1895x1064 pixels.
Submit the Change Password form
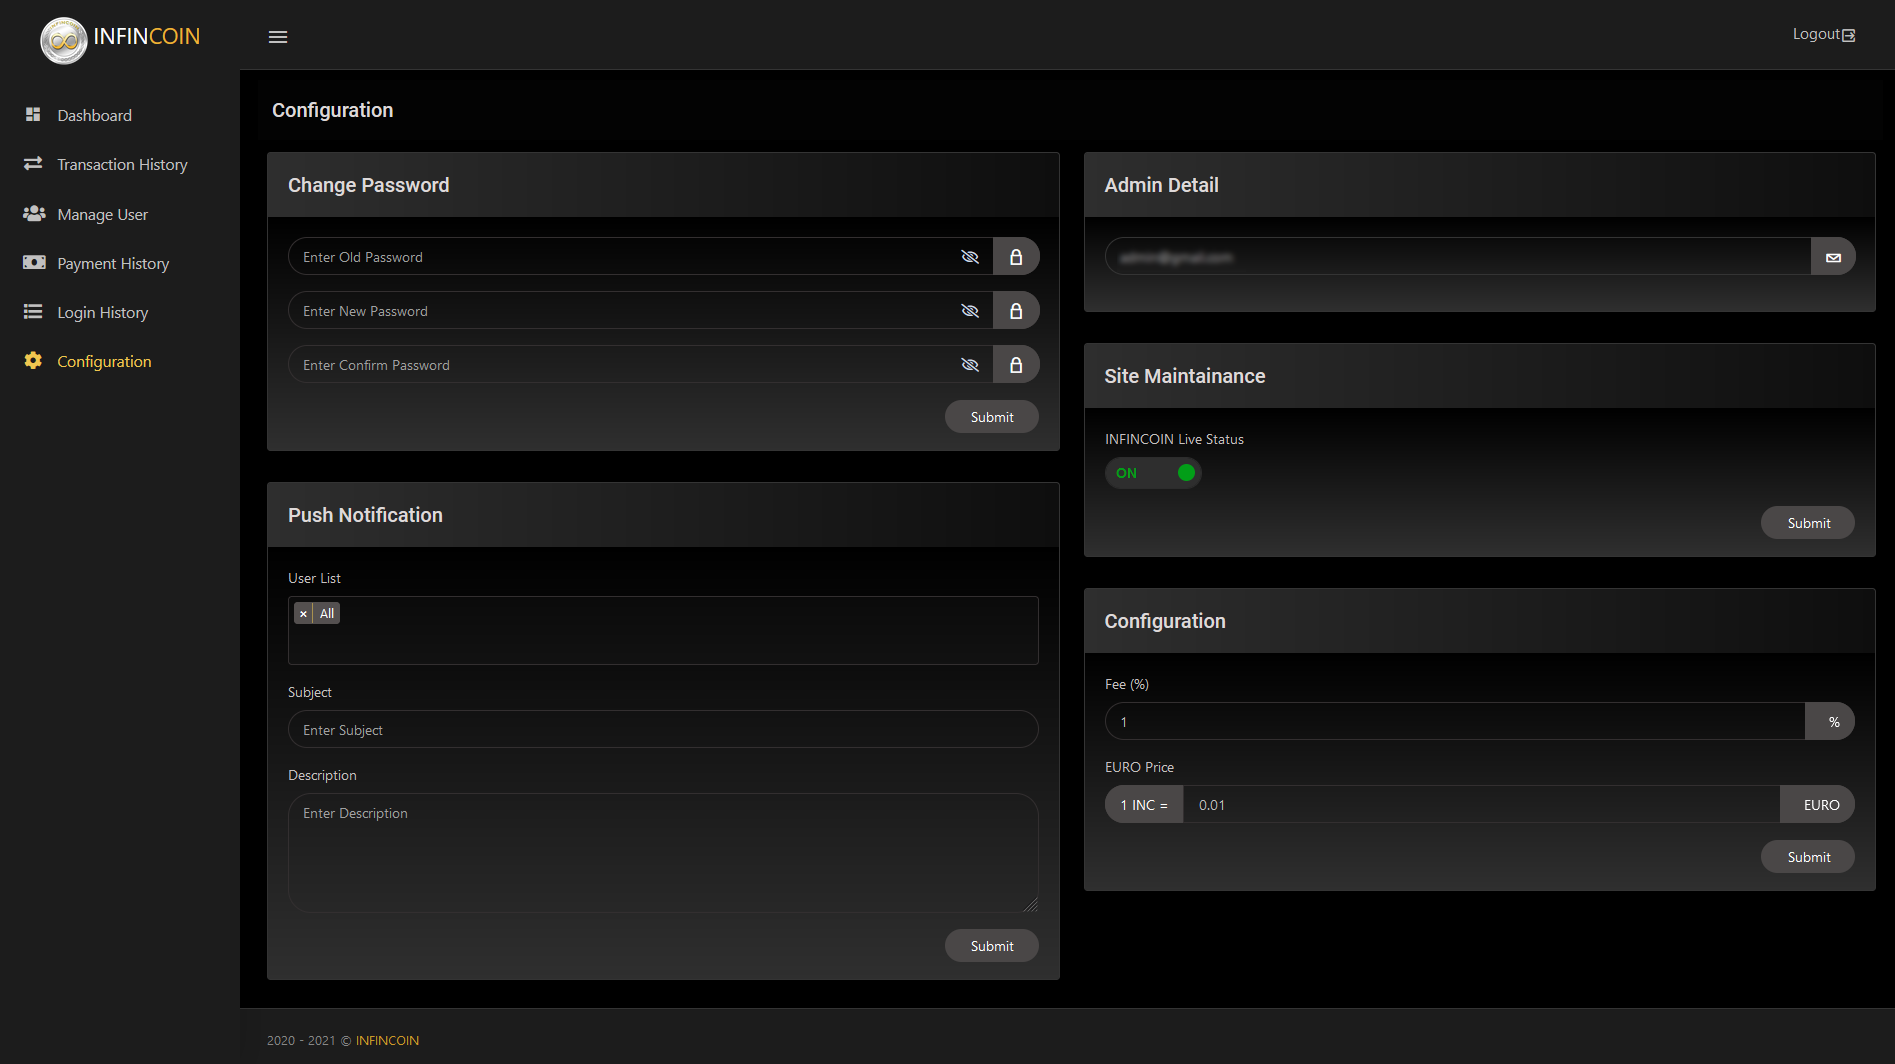click(991, 417)
